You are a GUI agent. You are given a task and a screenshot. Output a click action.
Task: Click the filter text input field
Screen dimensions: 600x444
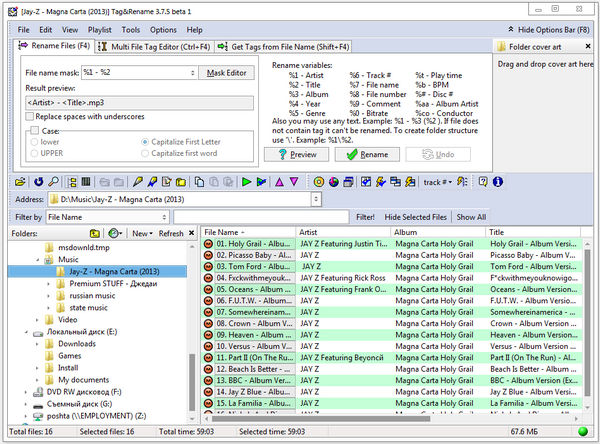[x=260, y=216]
